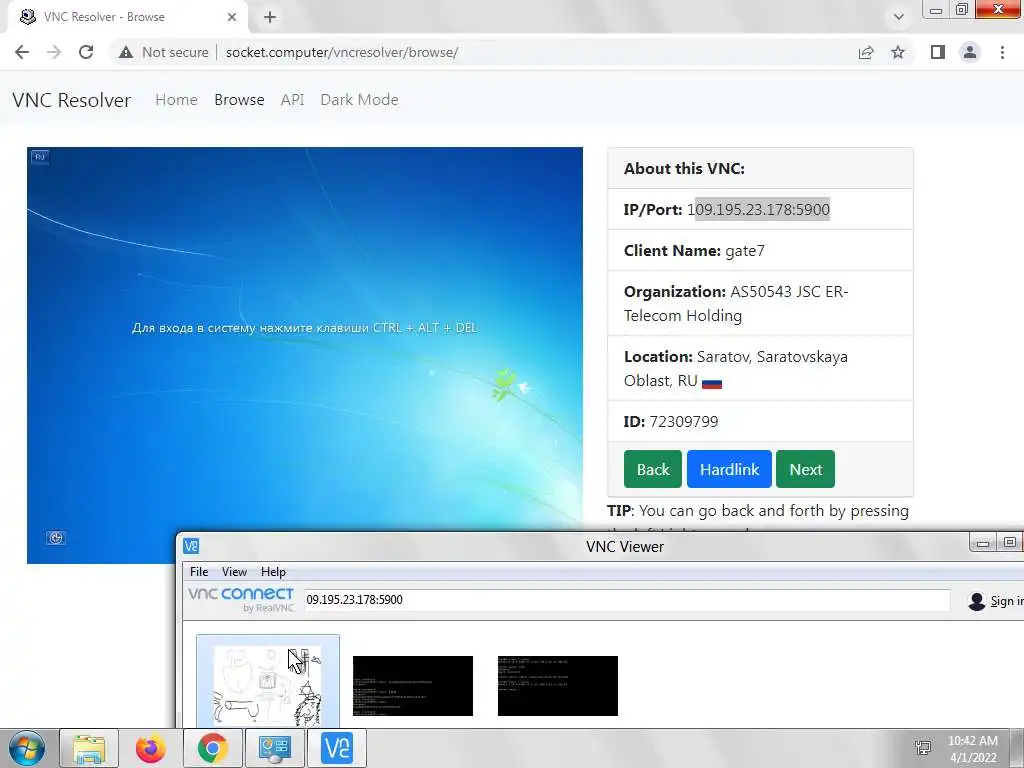Click the RU language indicator in preview

point(40,157)
